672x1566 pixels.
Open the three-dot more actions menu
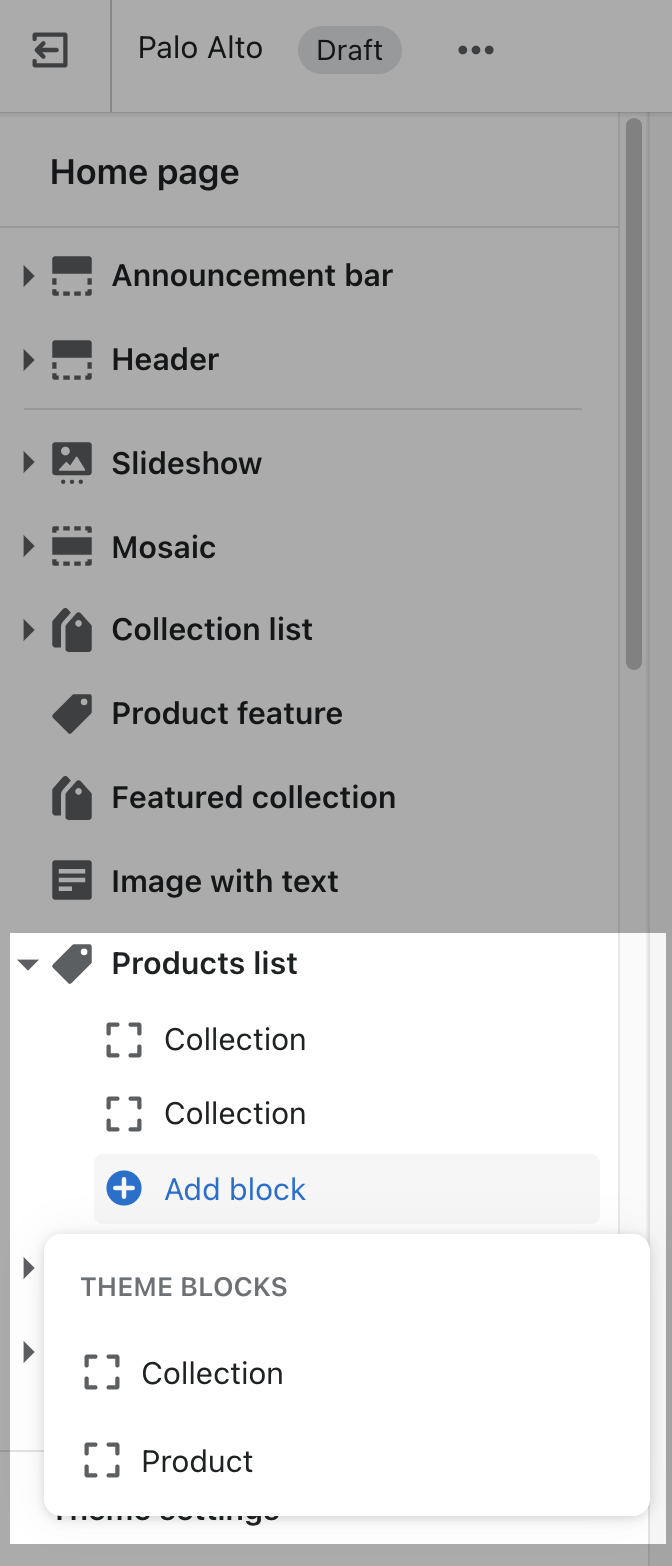tap(476, 50)
